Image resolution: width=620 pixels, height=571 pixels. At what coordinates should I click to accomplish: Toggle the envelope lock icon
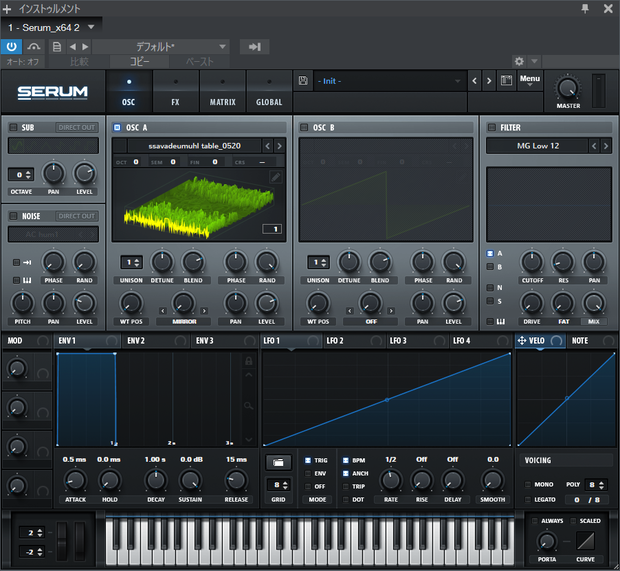point(248,361)
